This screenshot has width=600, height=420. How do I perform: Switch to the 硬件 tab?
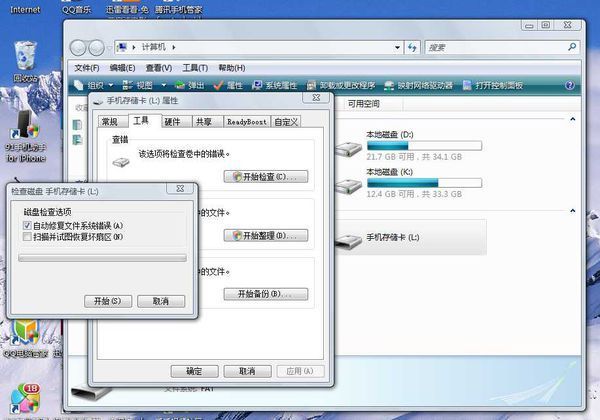click(x=173, y=121)
